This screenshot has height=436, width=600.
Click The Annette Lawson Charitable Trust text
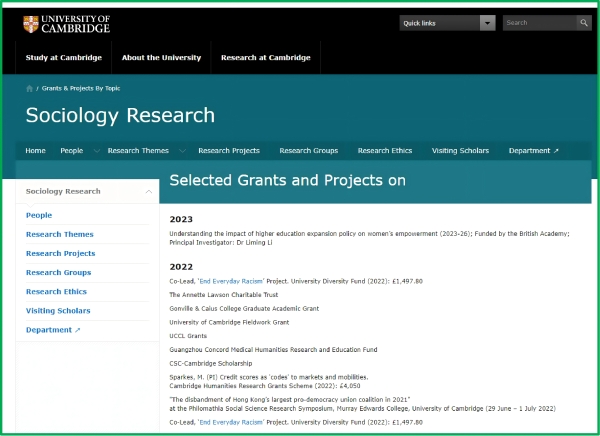pyautogui.click(x=224, y=295)
